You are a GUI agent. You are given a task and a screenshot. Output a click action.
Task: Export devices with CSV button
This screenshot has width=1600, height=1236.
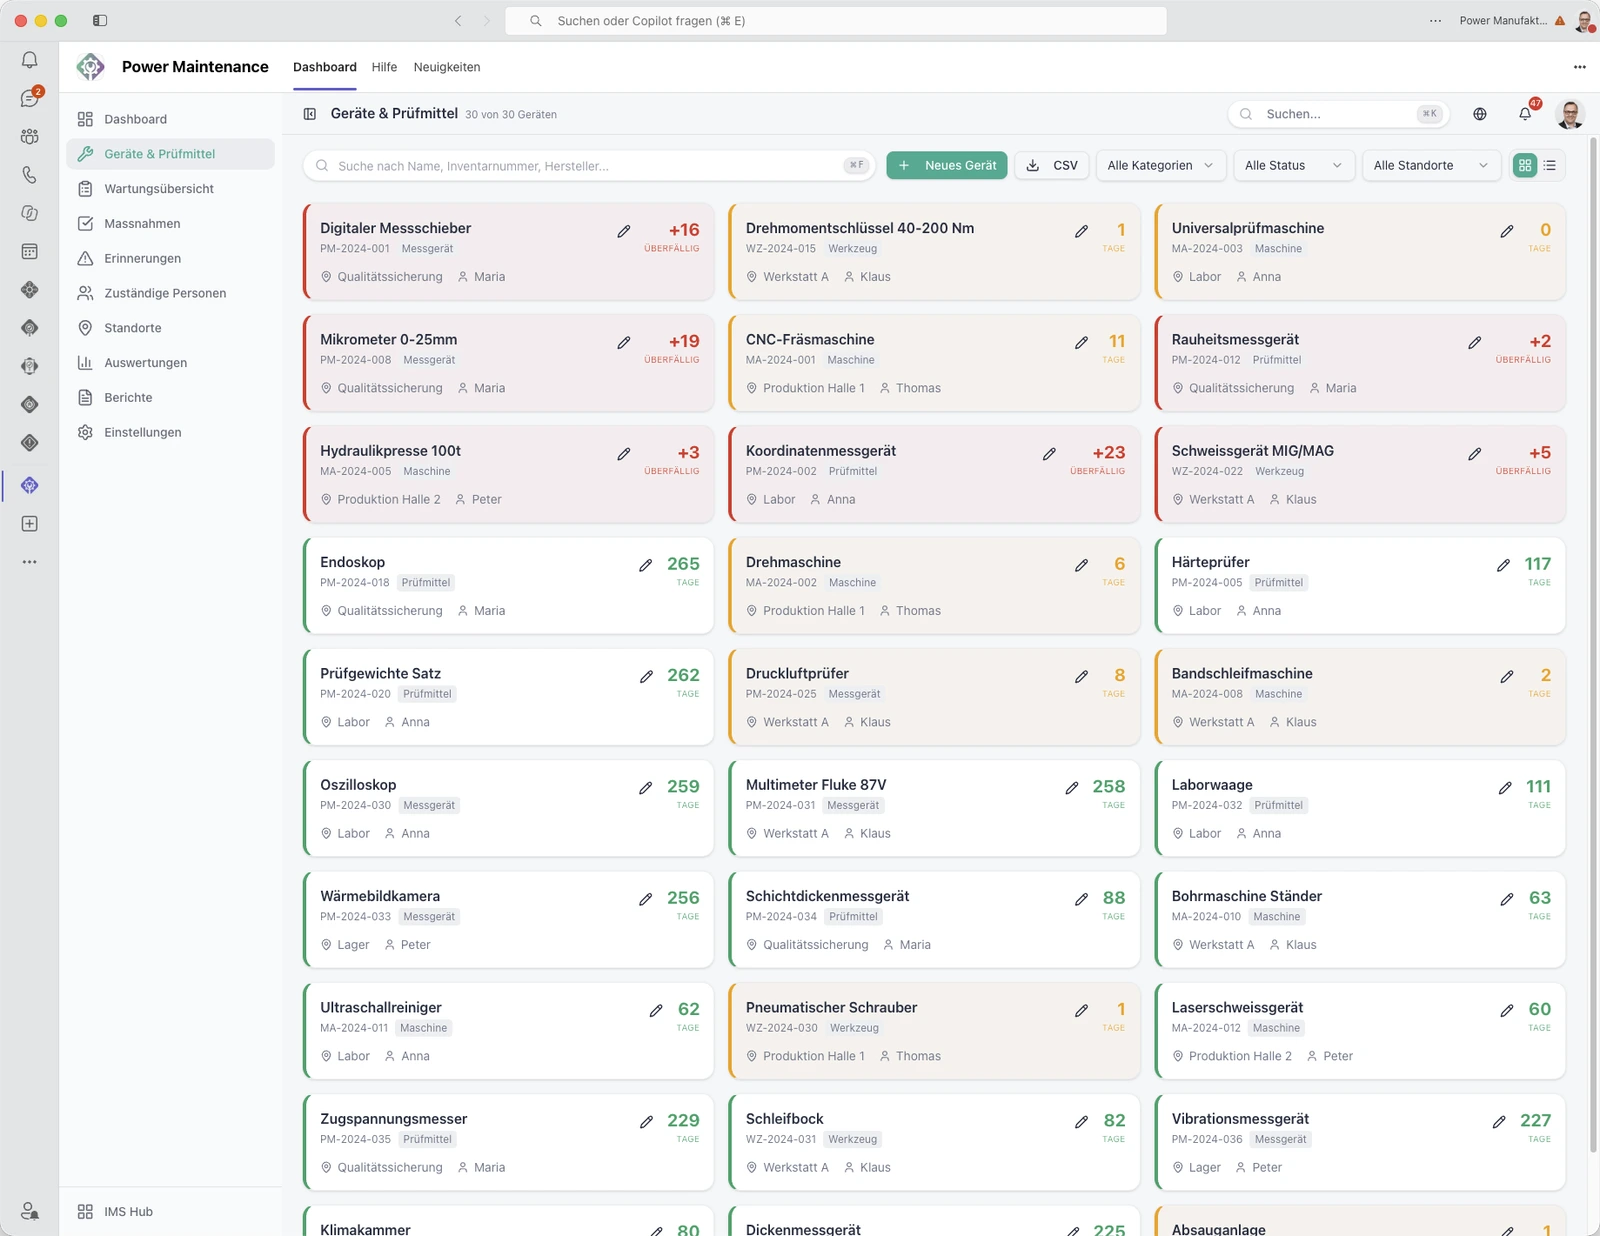click(x=1052, y=165)
